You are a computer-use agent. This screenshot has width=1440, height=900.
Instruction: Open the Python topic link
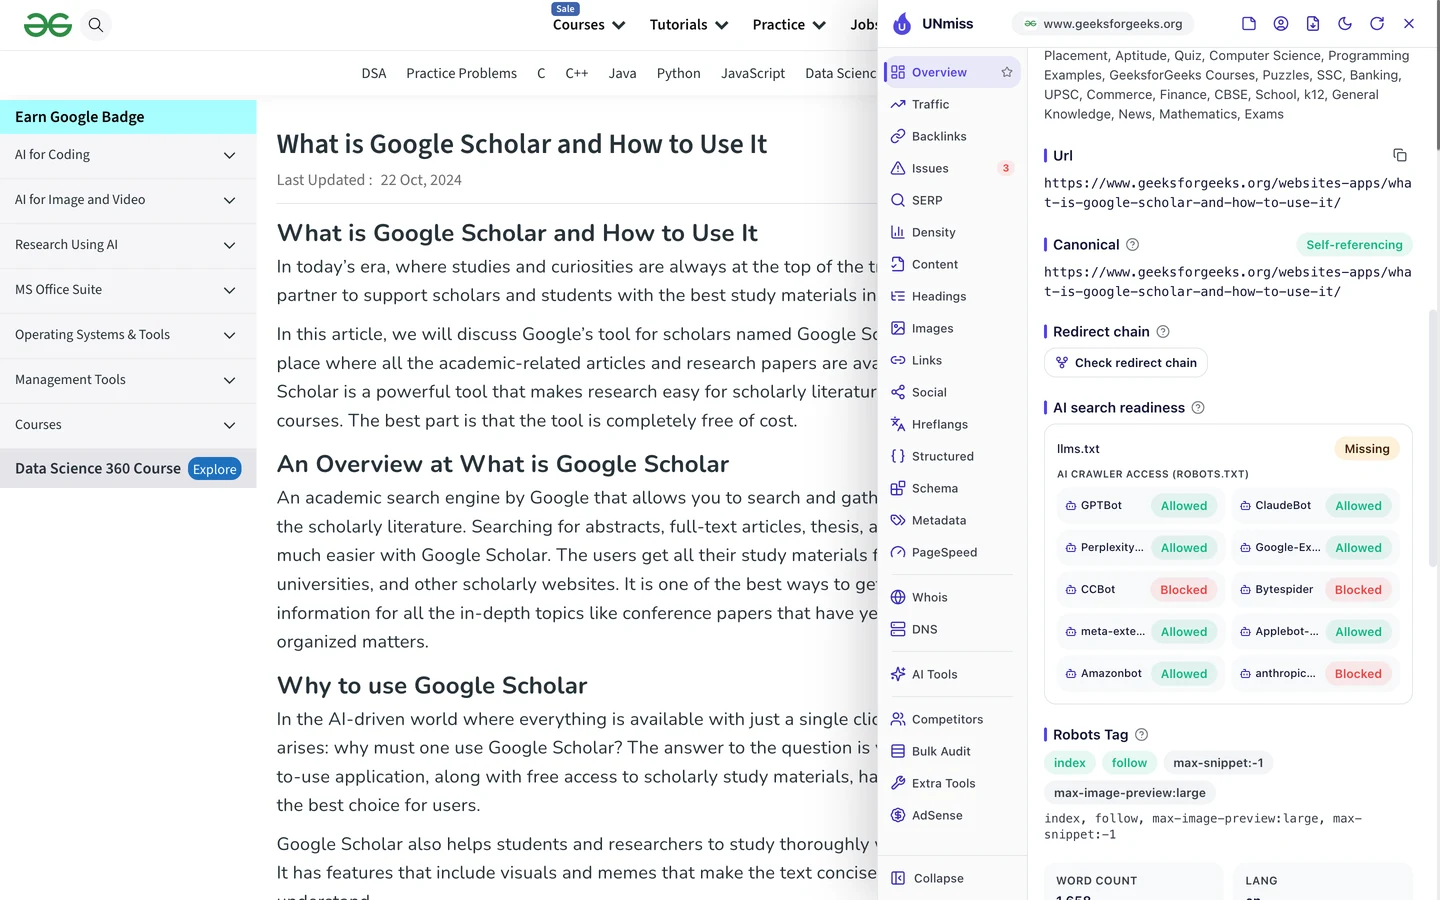click(679, 73)
